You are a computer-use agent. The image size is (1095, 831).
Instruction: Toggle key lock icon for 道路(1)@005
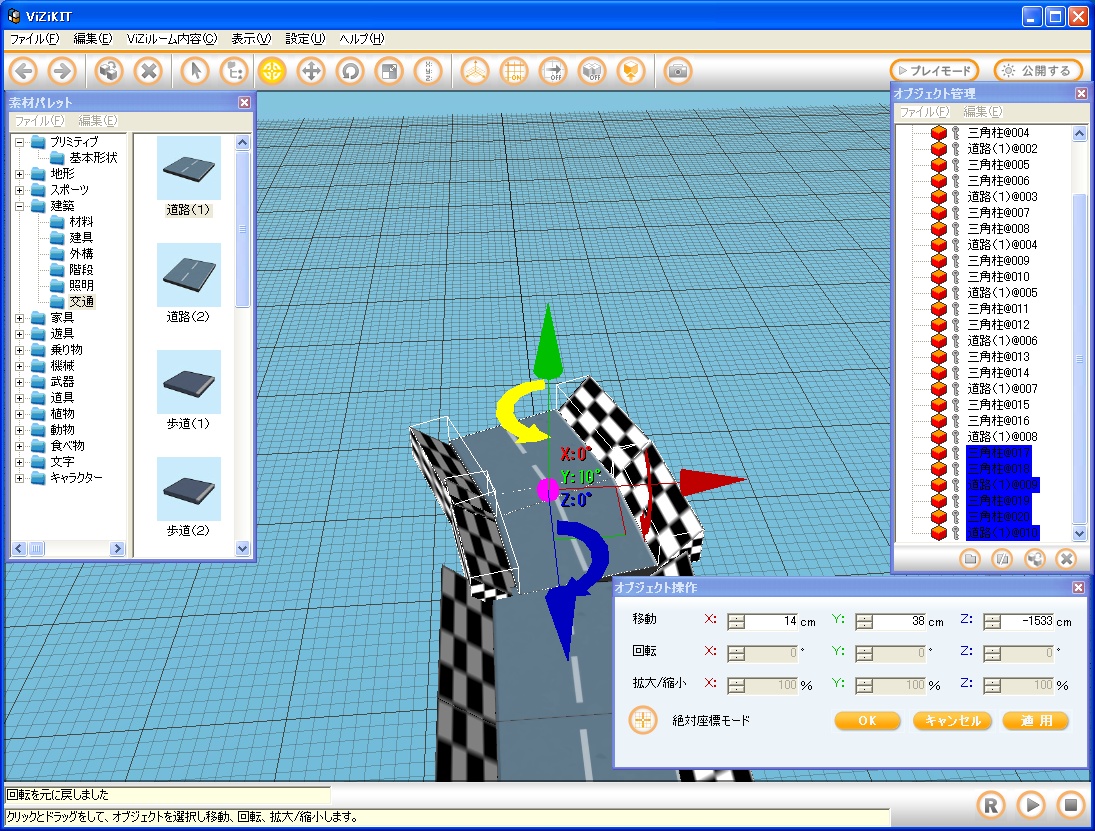point(956,293)
